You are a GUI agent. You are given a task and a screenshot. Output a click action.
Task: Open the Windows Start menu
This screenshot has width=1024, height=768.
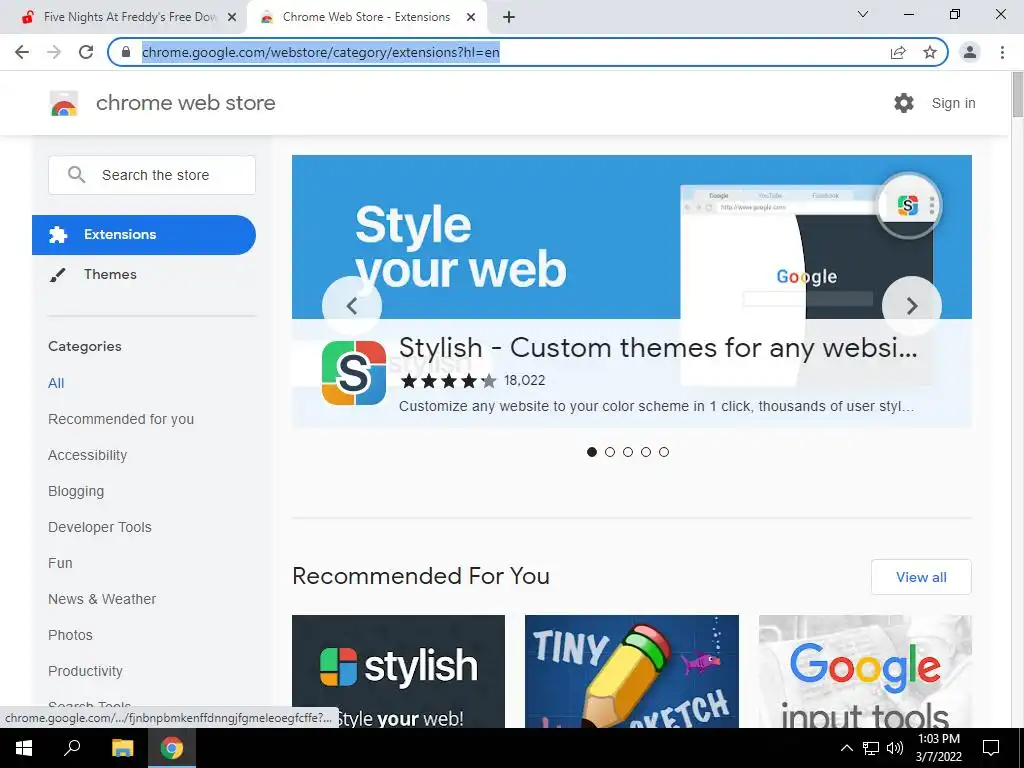(x=24, y=748)
